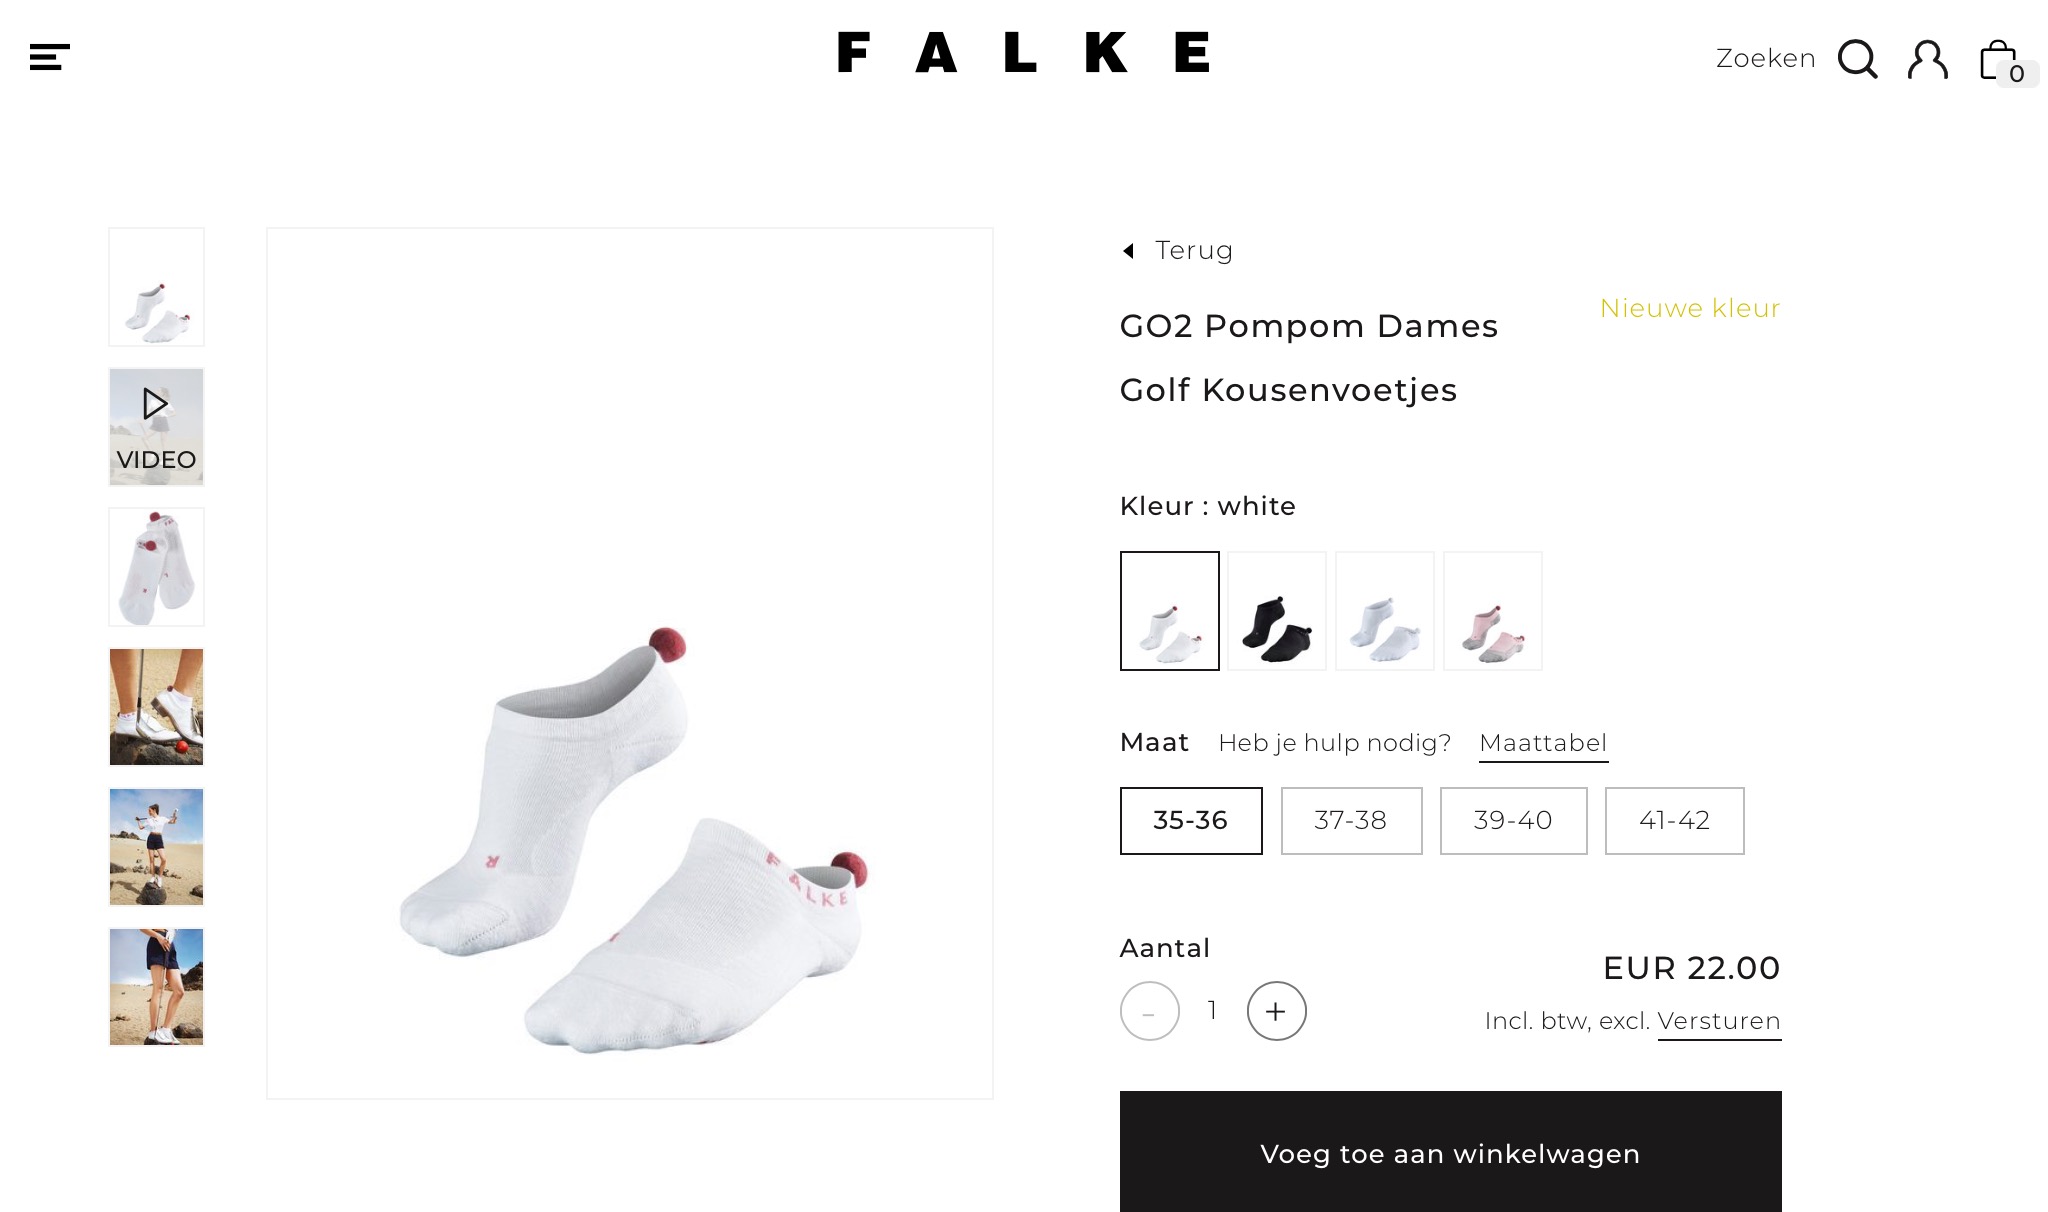
Task: Click the FALKE logo
Action: pyautogui.click(x=1023, y=53)
